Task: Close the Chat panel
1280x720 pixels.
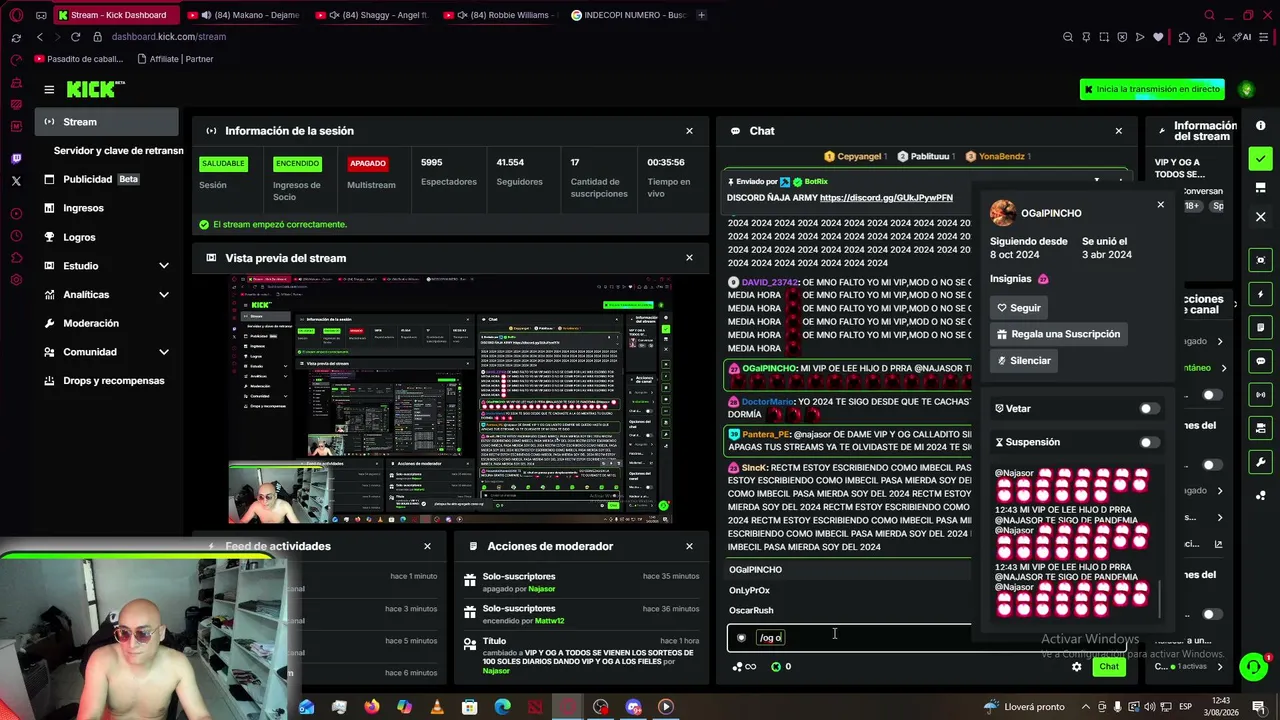Action: tap(1119, 131)
